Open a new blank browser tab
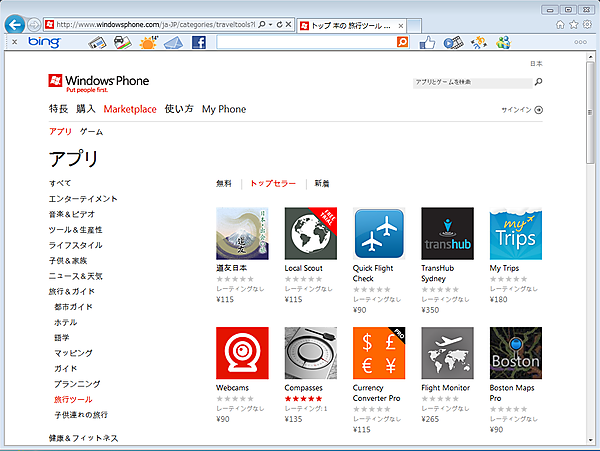Viewport: 600px width, 451px height. (x=414, y=26)
